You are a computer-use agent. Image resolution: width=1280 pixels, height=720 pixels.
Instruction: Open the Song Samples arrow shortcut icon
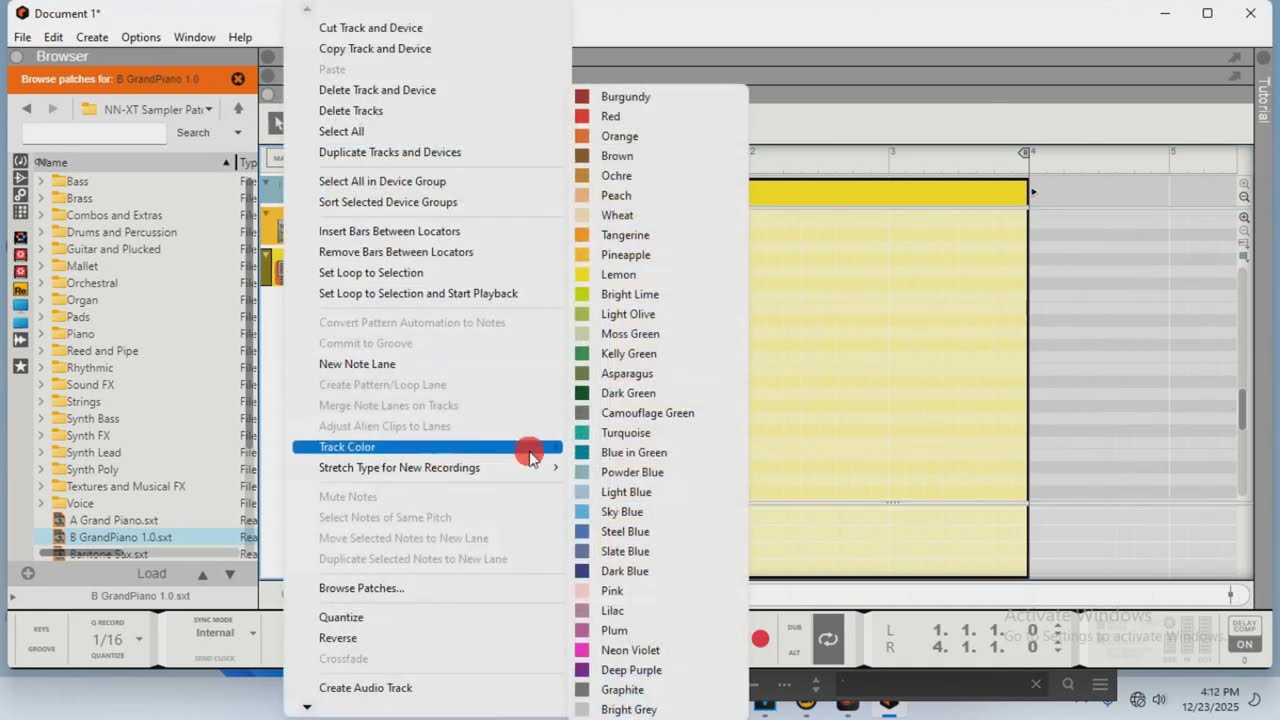tap(20, 340)
